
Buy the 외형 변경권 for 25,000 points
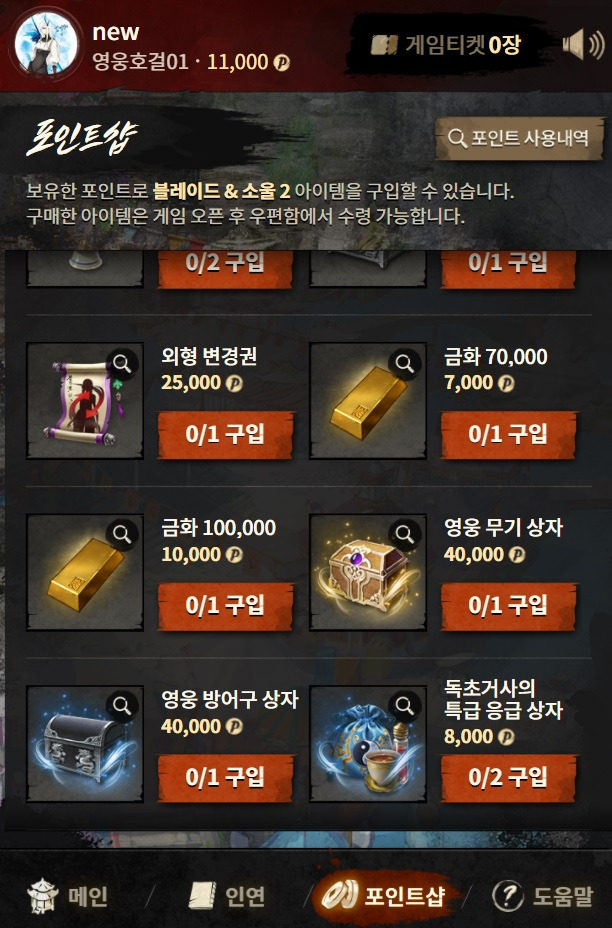pyautogui.click(x=225, y=435)
